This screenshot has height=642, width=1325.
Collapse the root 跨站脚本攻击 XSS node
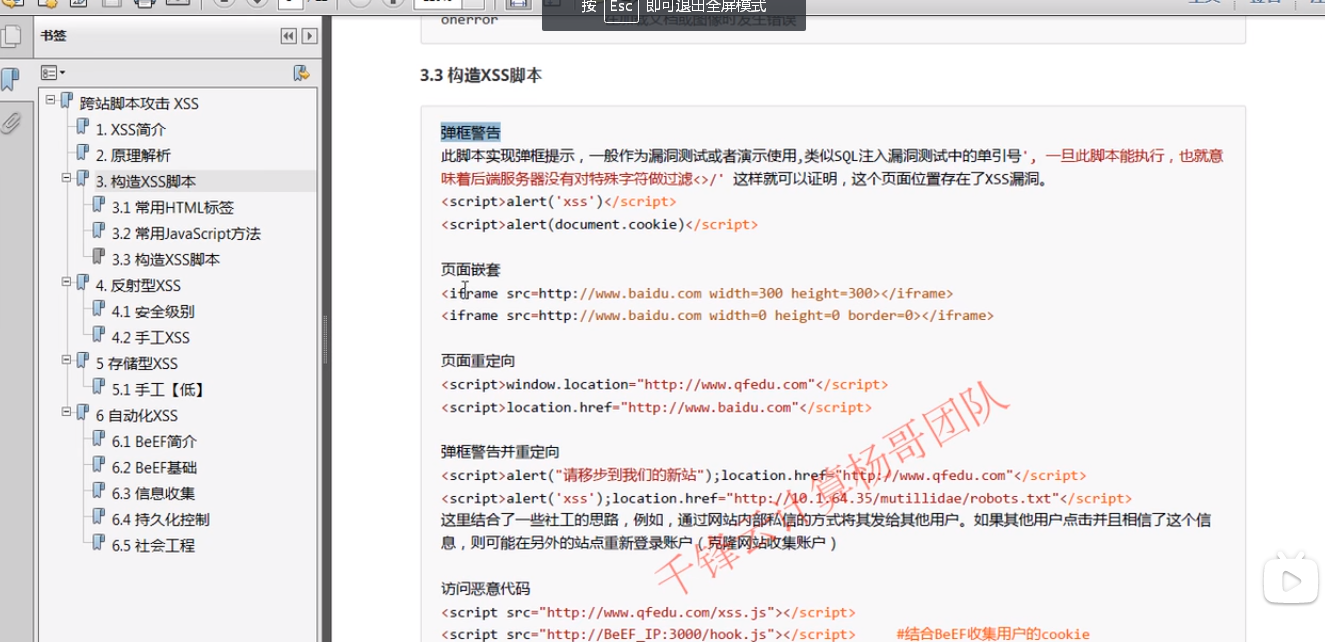point(50,100)
